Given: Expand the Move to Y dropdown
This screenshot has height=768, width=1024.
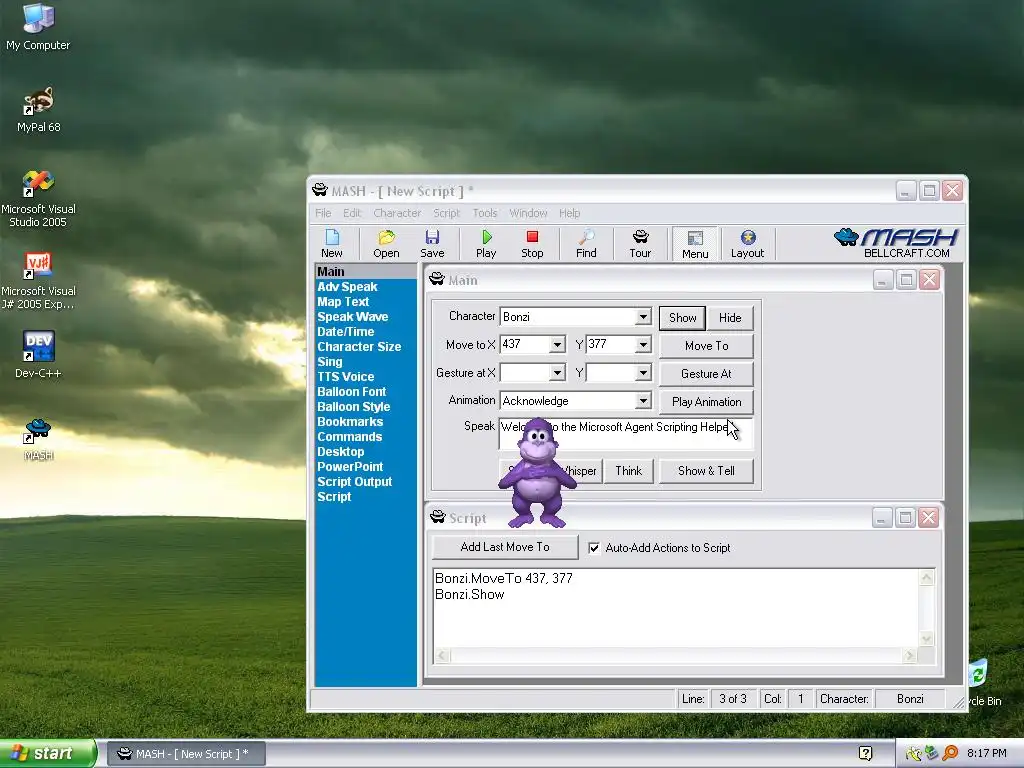Looking at the screenshot, I should pos(643,345).
